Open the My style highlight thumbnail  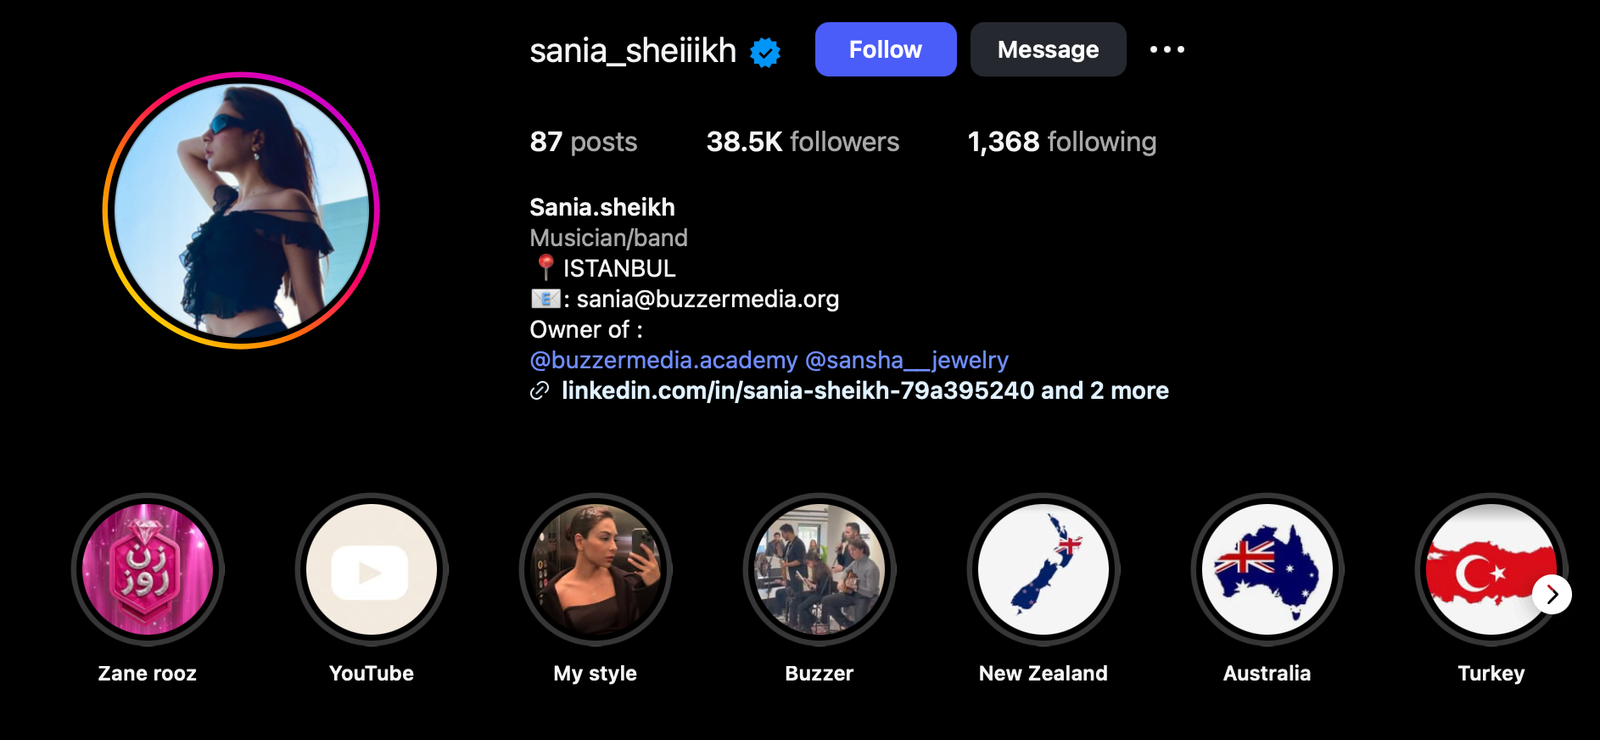point(596,570)
